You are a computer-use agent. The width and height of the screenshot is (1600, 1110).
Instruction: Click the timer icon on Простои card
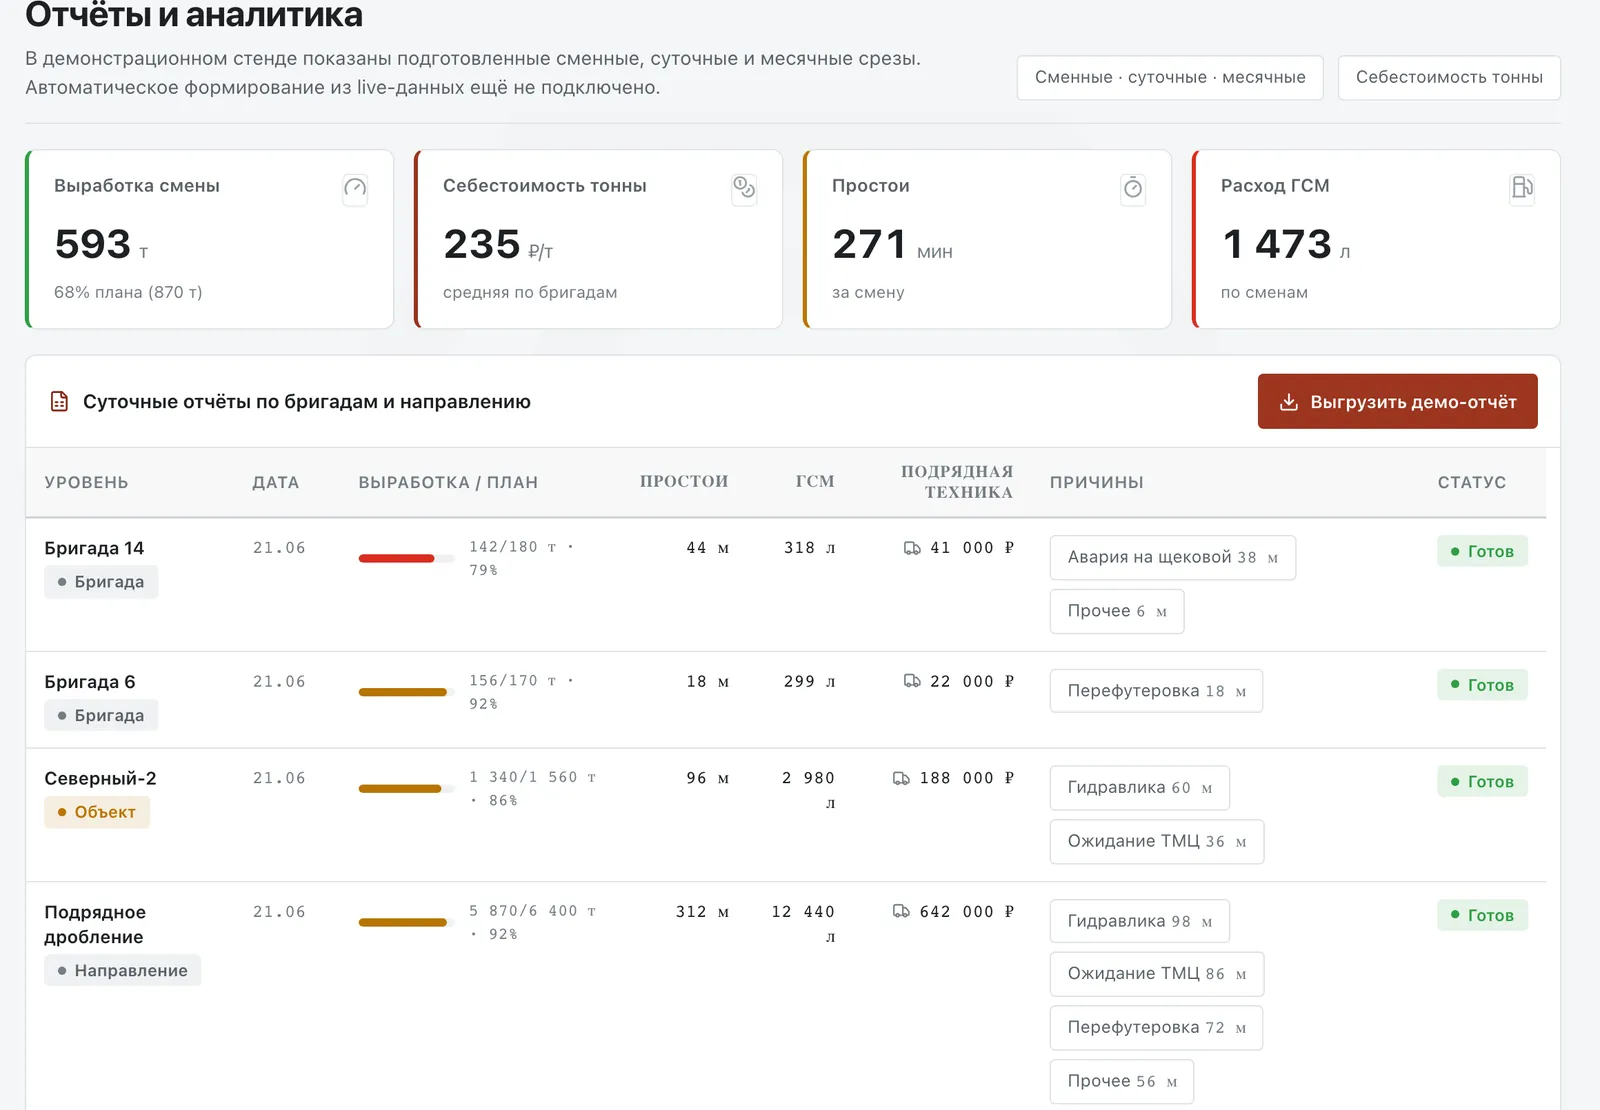click(1133, 188)
